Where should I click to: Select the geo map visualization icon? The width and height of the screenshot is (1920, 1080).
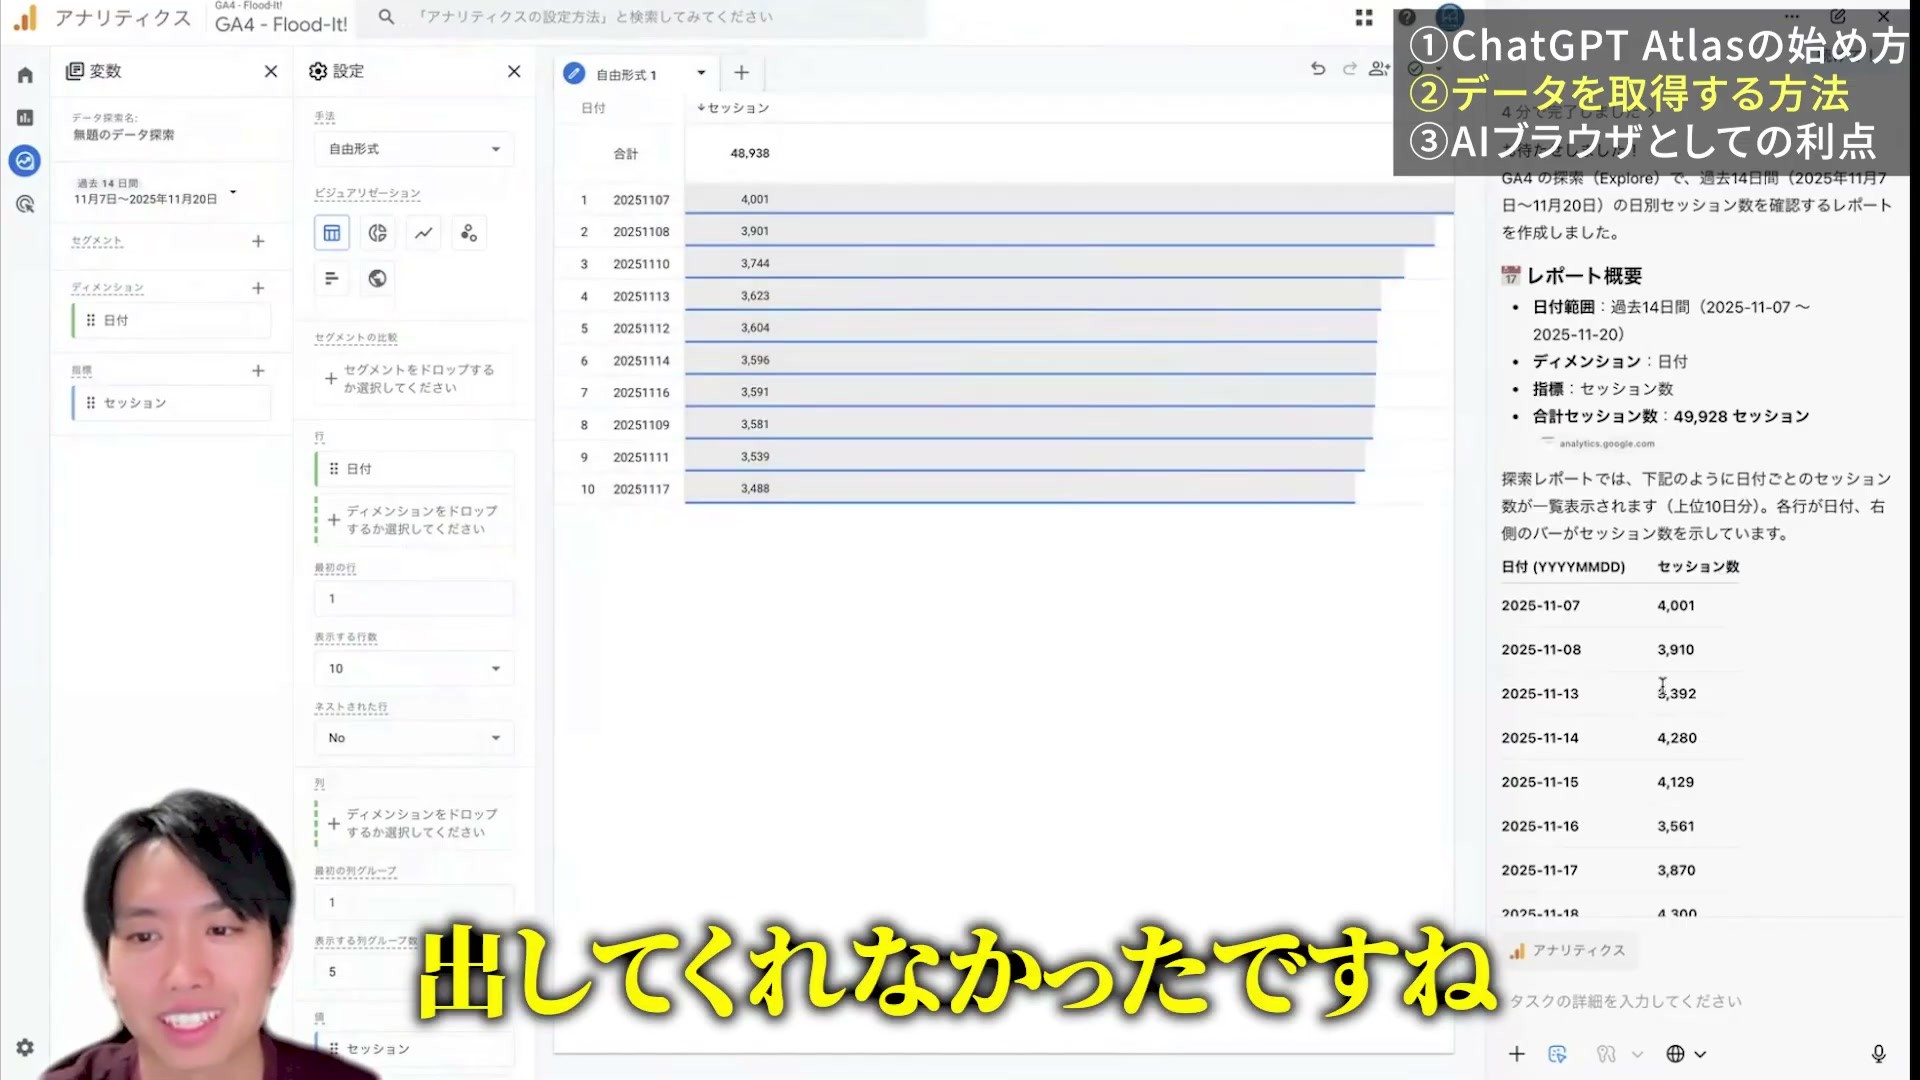377,278
